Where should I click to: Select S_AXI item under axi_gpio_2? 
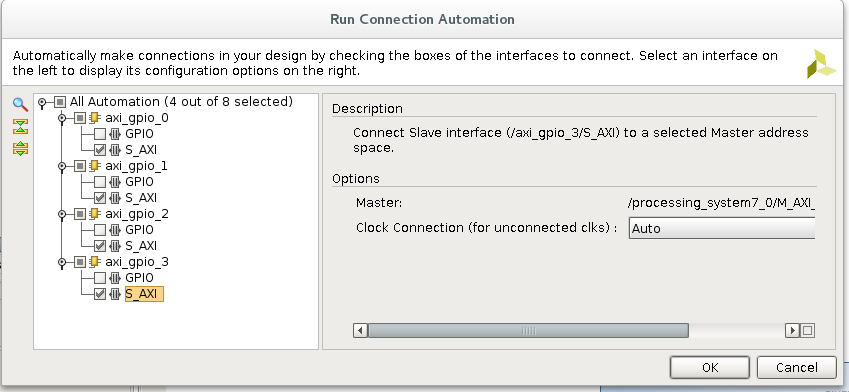click(141, 246)
